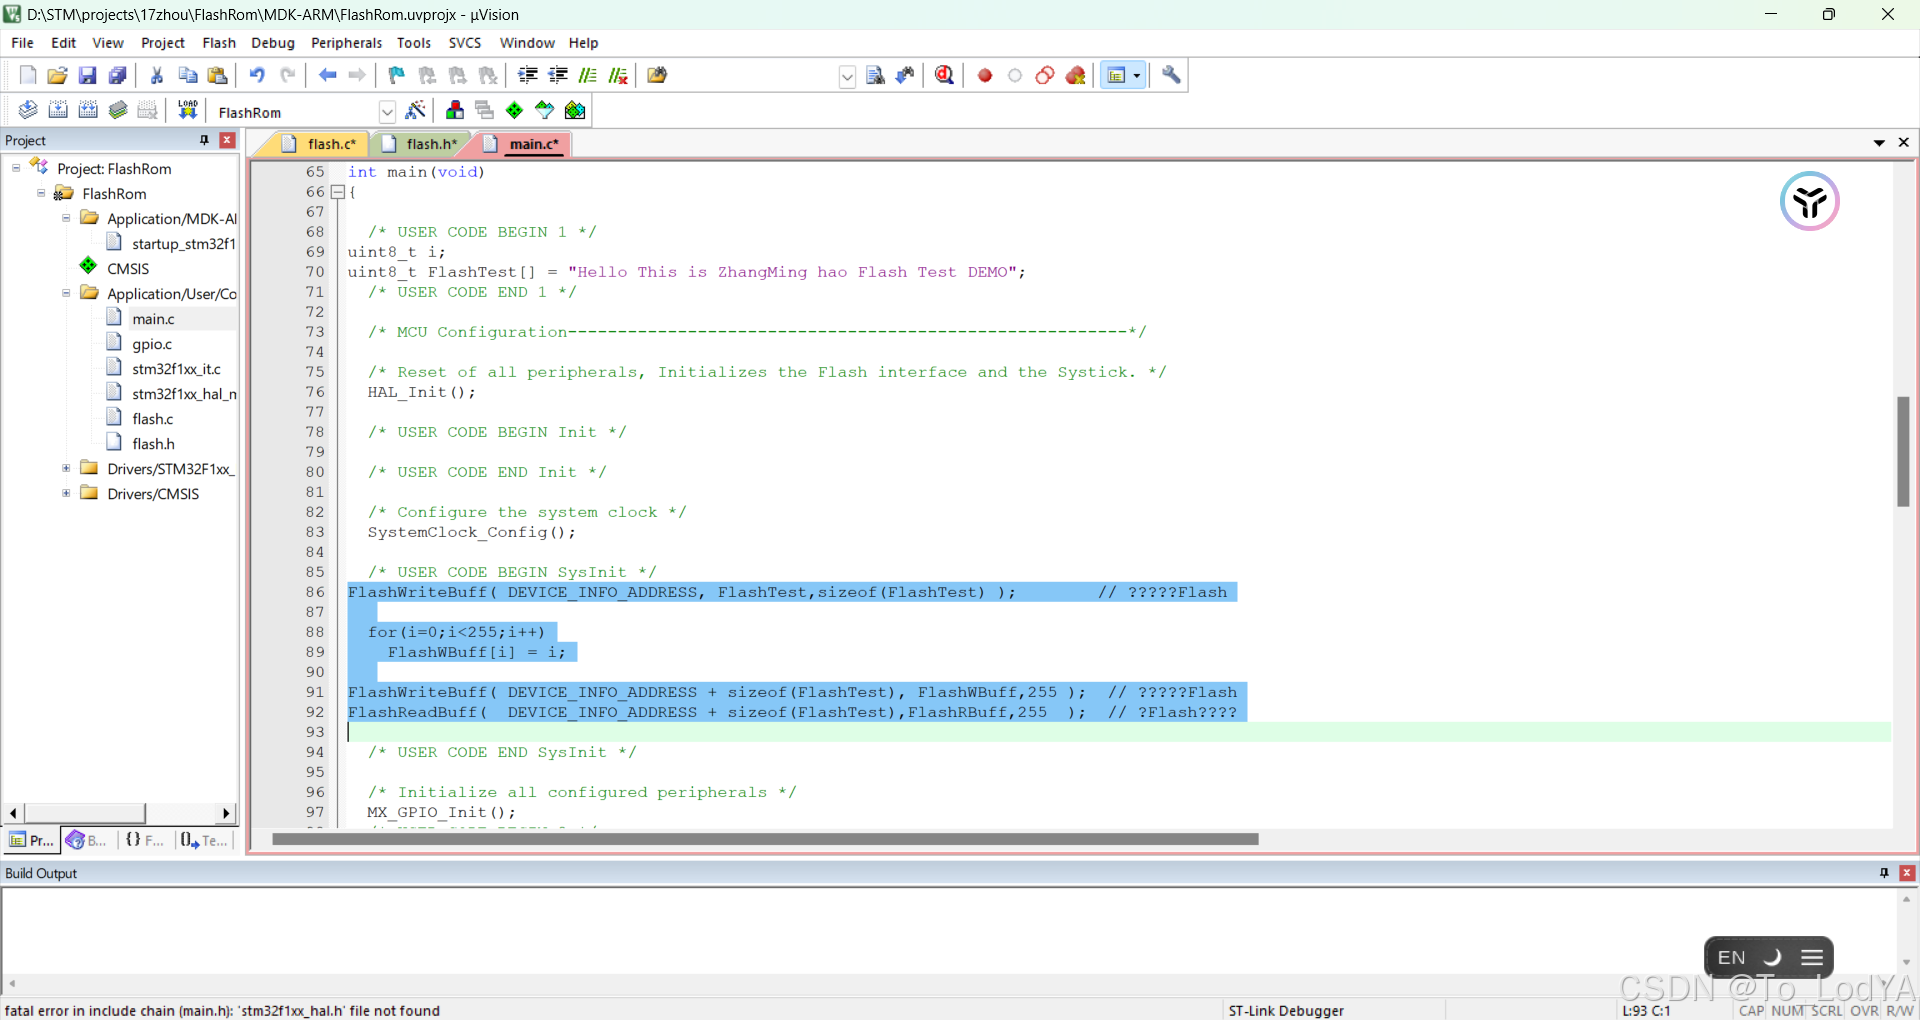This screenshot has width=1920, height=1020.
Task: Open Manage Run-Time Environment green diamond
Action: pos(515,110)
